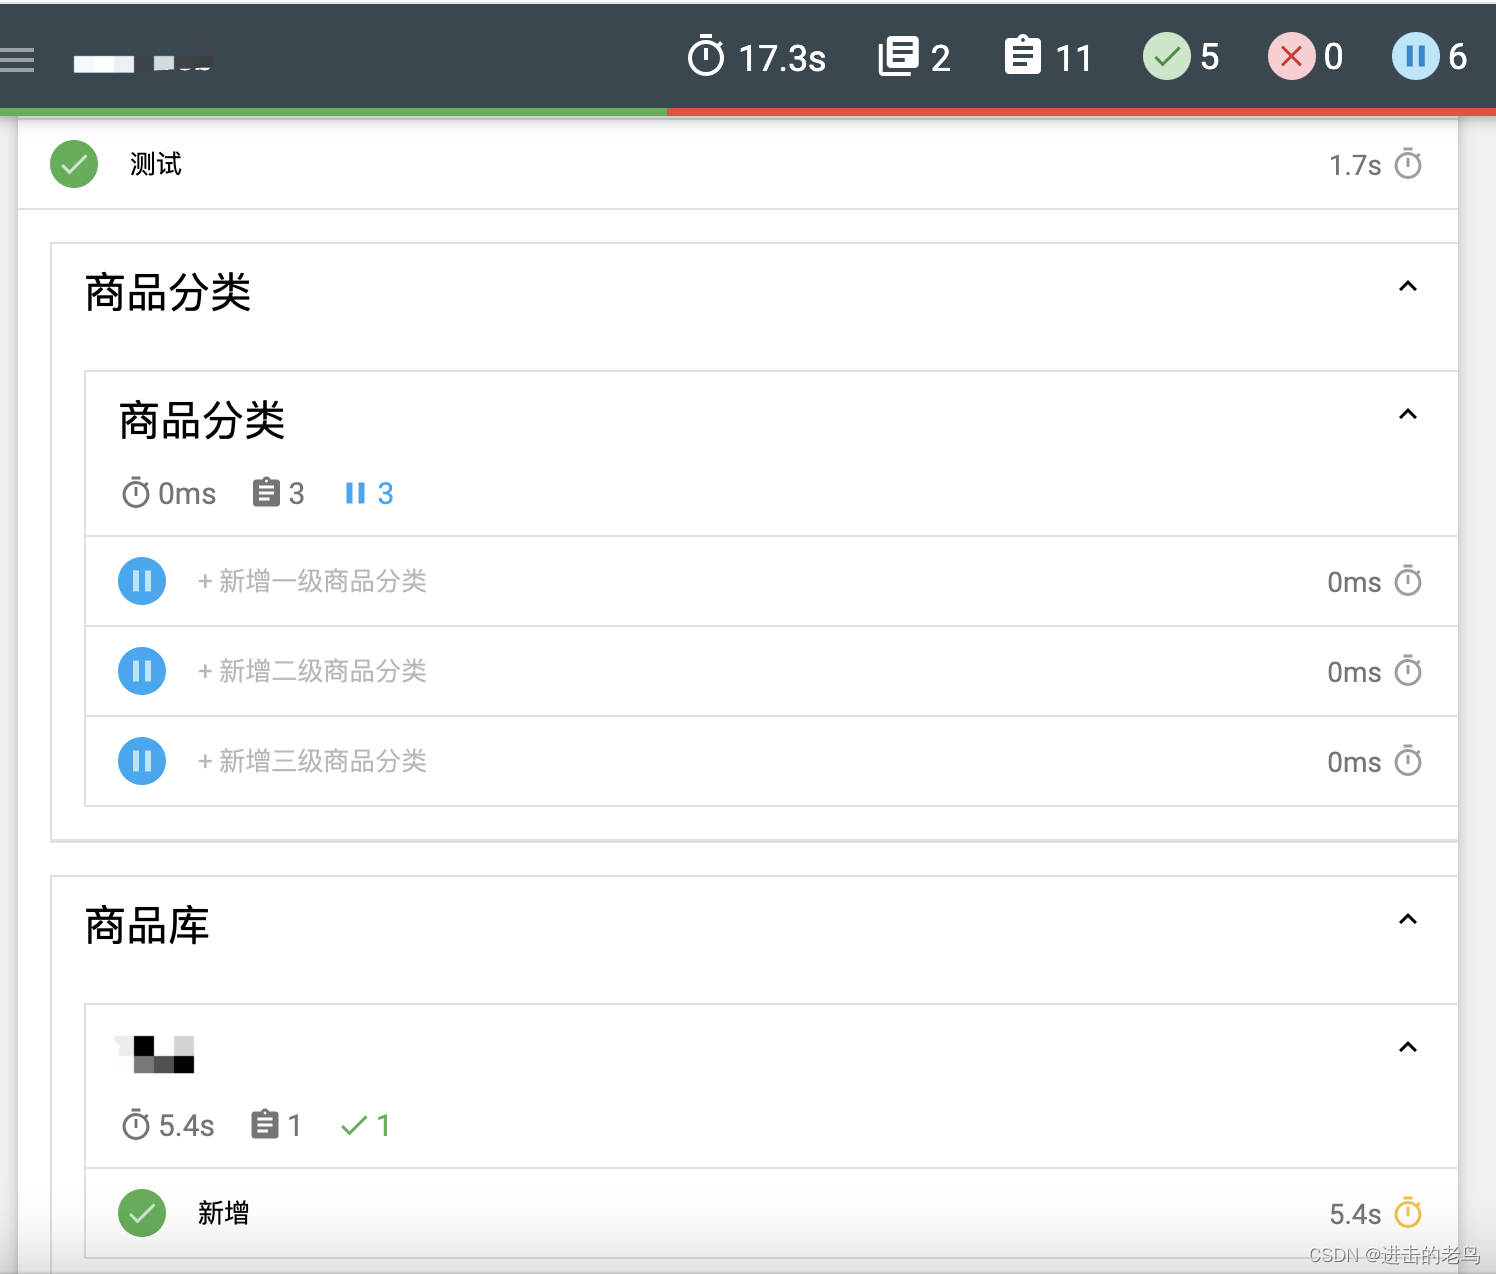Click the green check icon beside 测试
The width and height of the screenshot is (1496, 1274).
73,163
